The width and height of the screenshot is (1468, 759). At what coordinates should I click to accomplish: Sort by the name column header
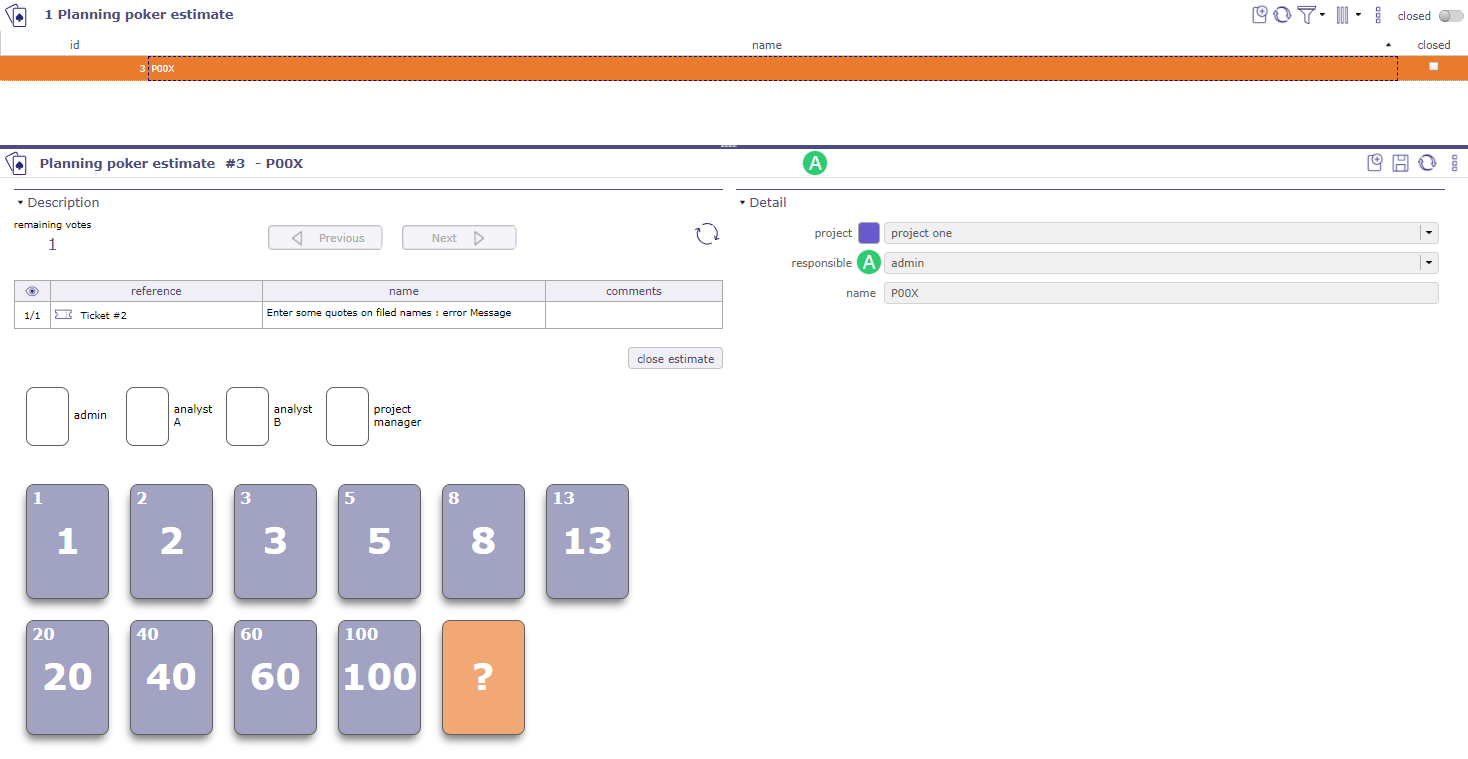click(x=767, y=45)
